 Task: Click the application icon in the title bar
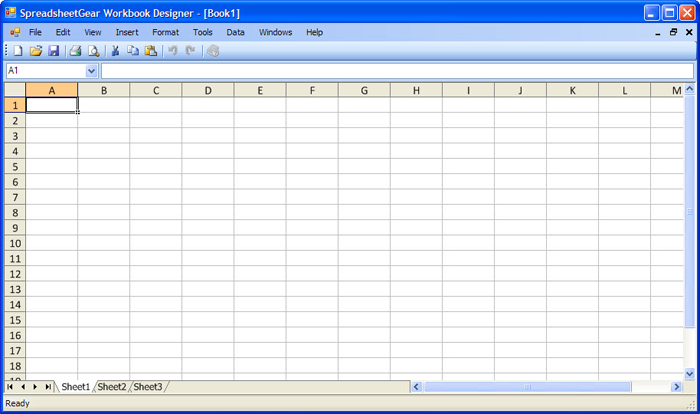(11, 13)
